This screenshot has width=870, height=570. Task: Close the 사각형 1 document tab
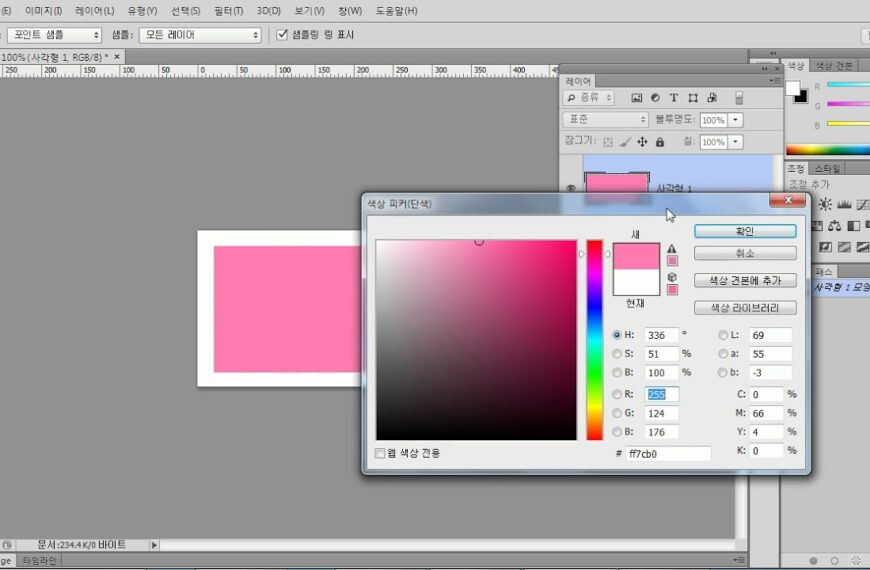point(117,57)
